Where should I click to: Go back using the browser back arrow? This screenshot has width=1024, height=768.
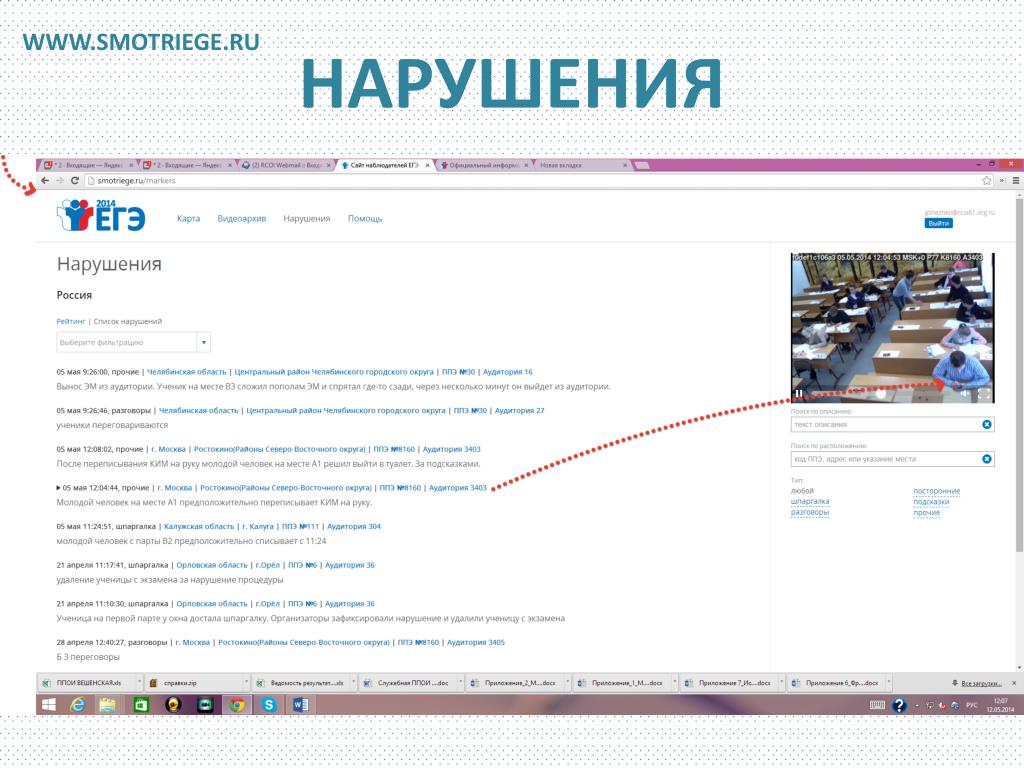(x=45, y=181)
